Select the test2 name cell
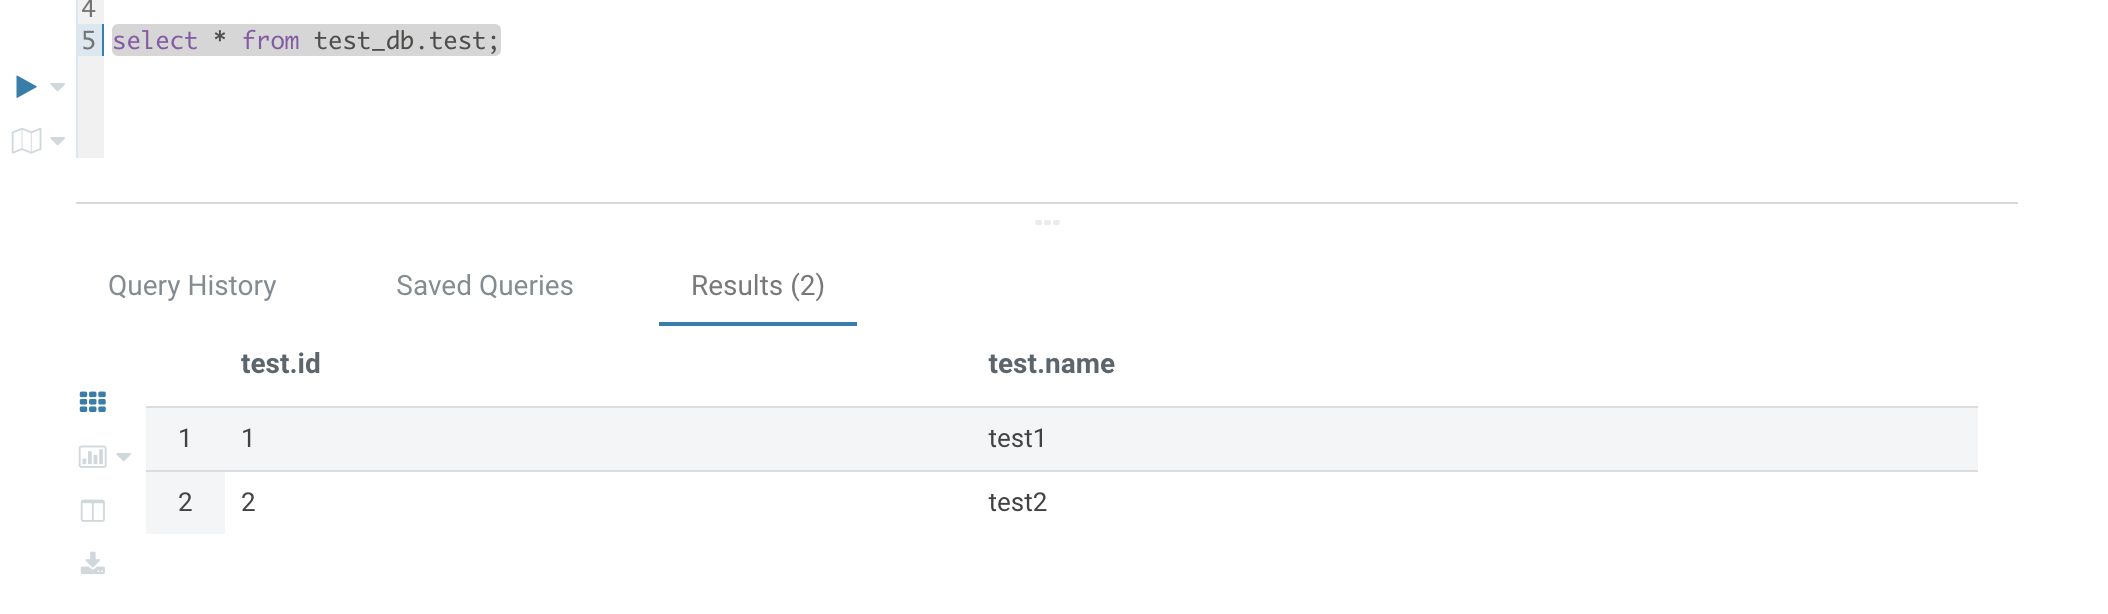 click(1017, 502)
